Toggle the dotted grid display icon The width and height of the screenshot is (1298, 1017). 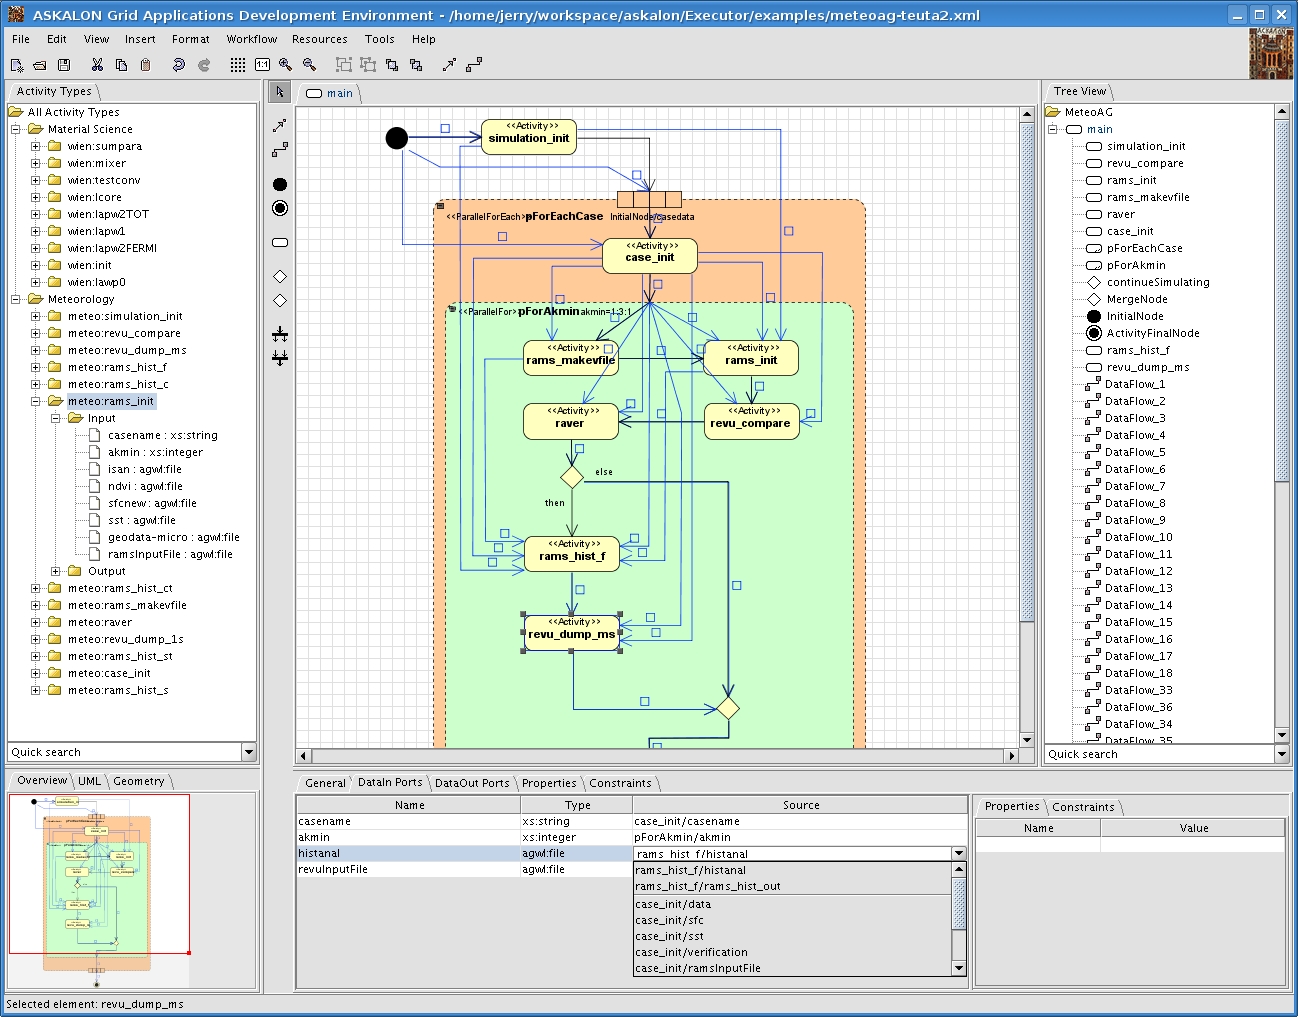[x=237, y=65]
